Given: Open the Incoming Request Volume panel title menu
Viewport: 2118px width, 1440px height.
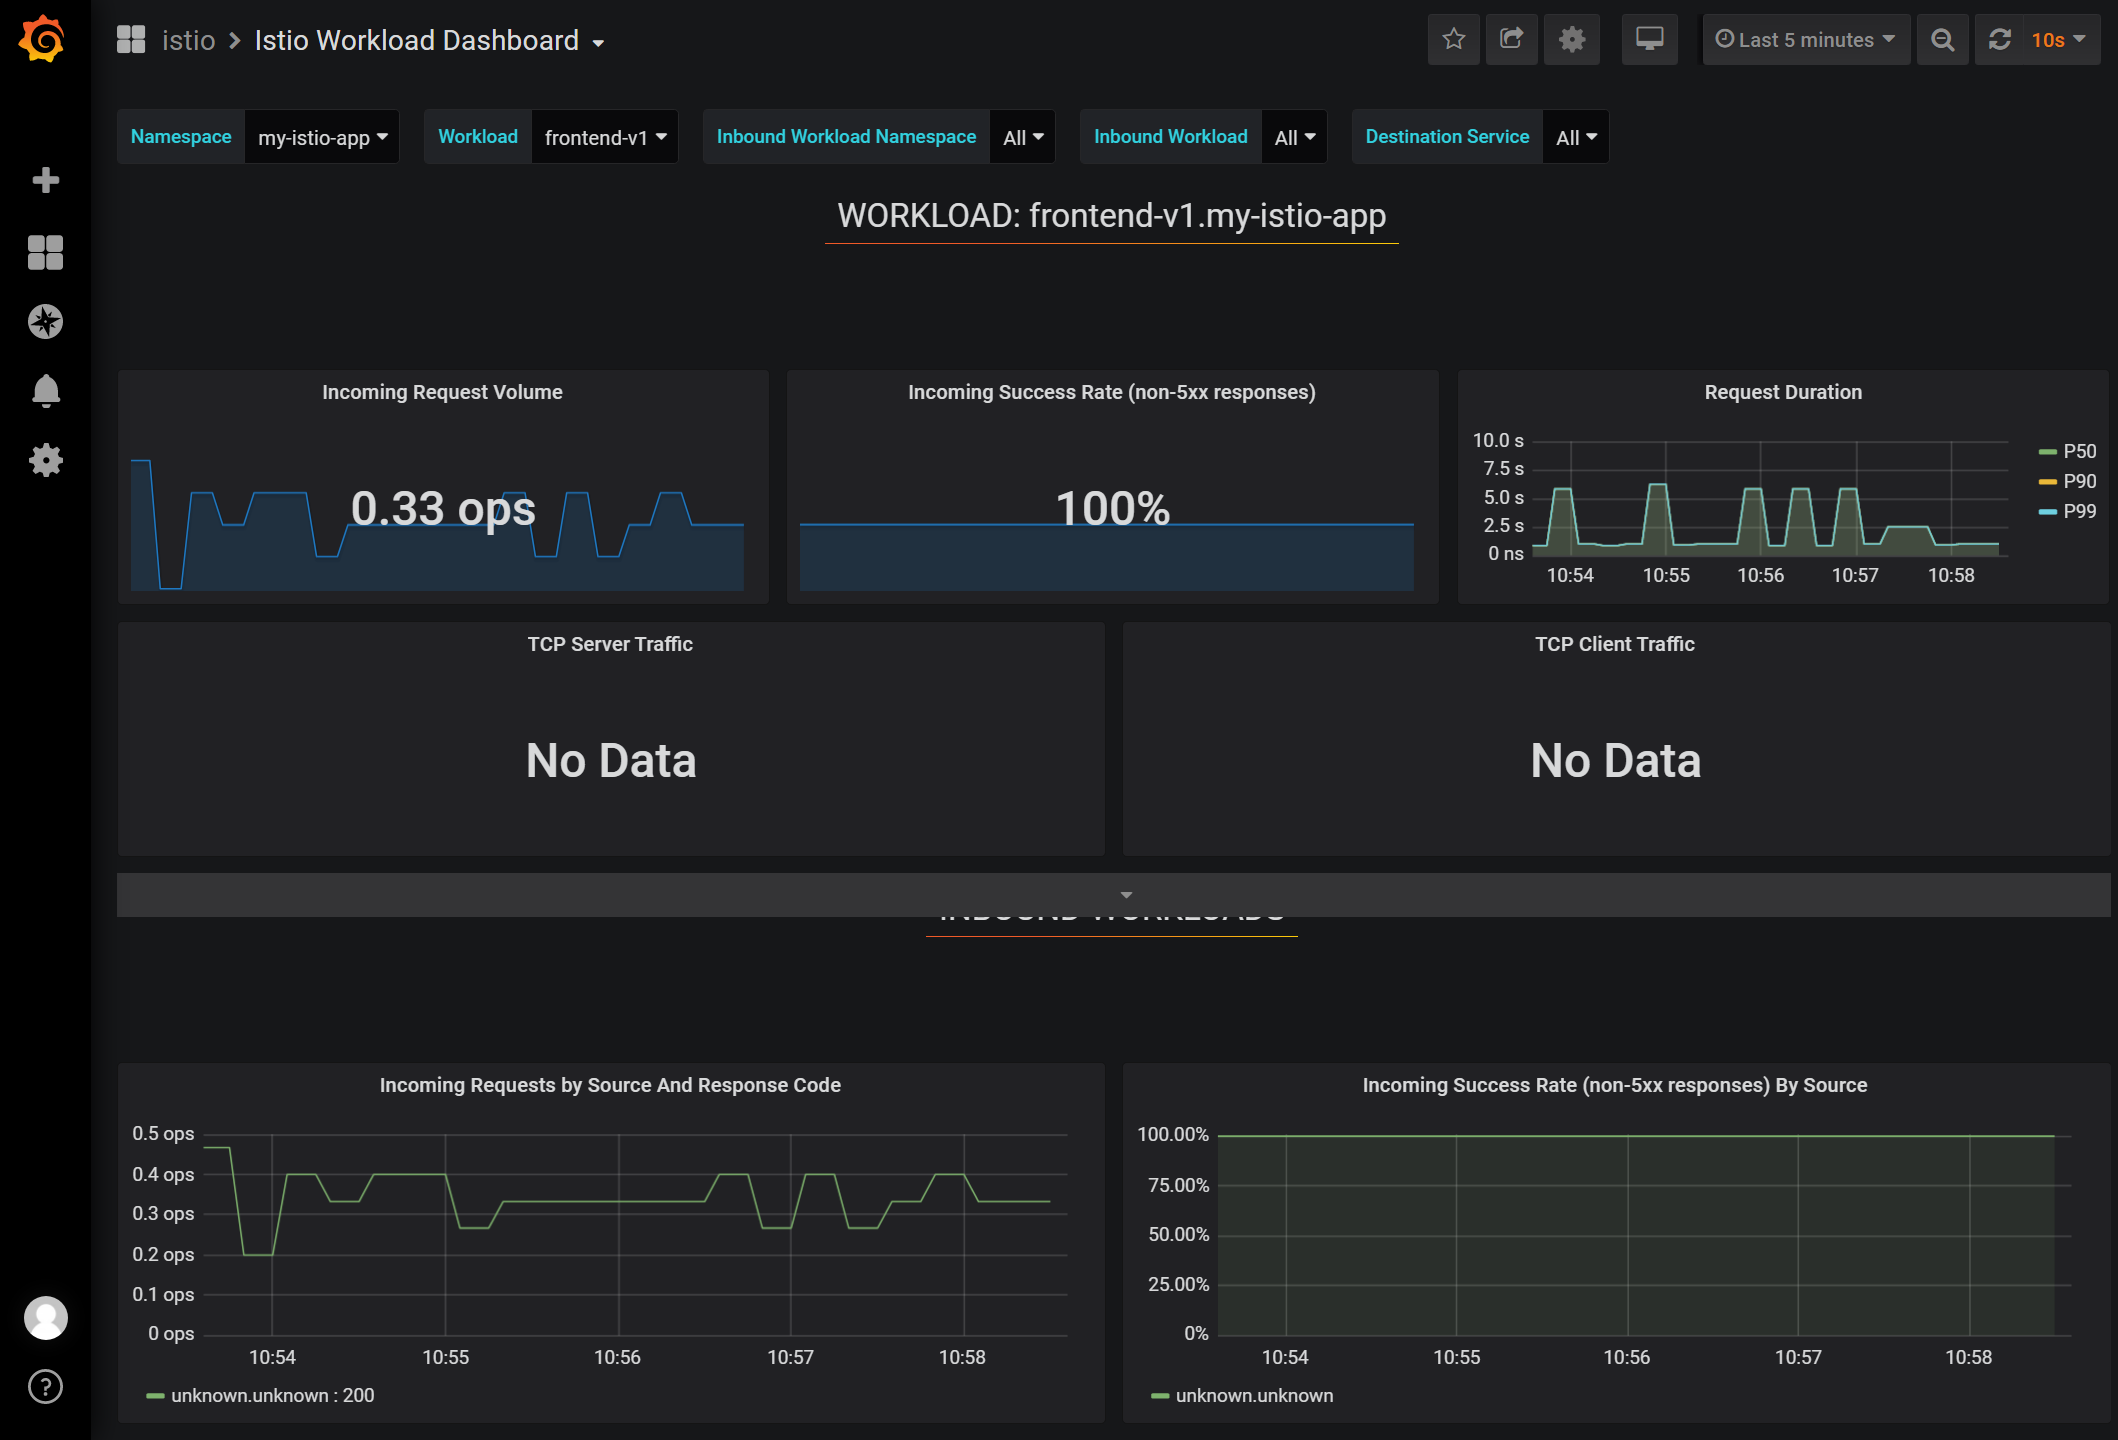Looking at the screenshot, I should [442, 392].
